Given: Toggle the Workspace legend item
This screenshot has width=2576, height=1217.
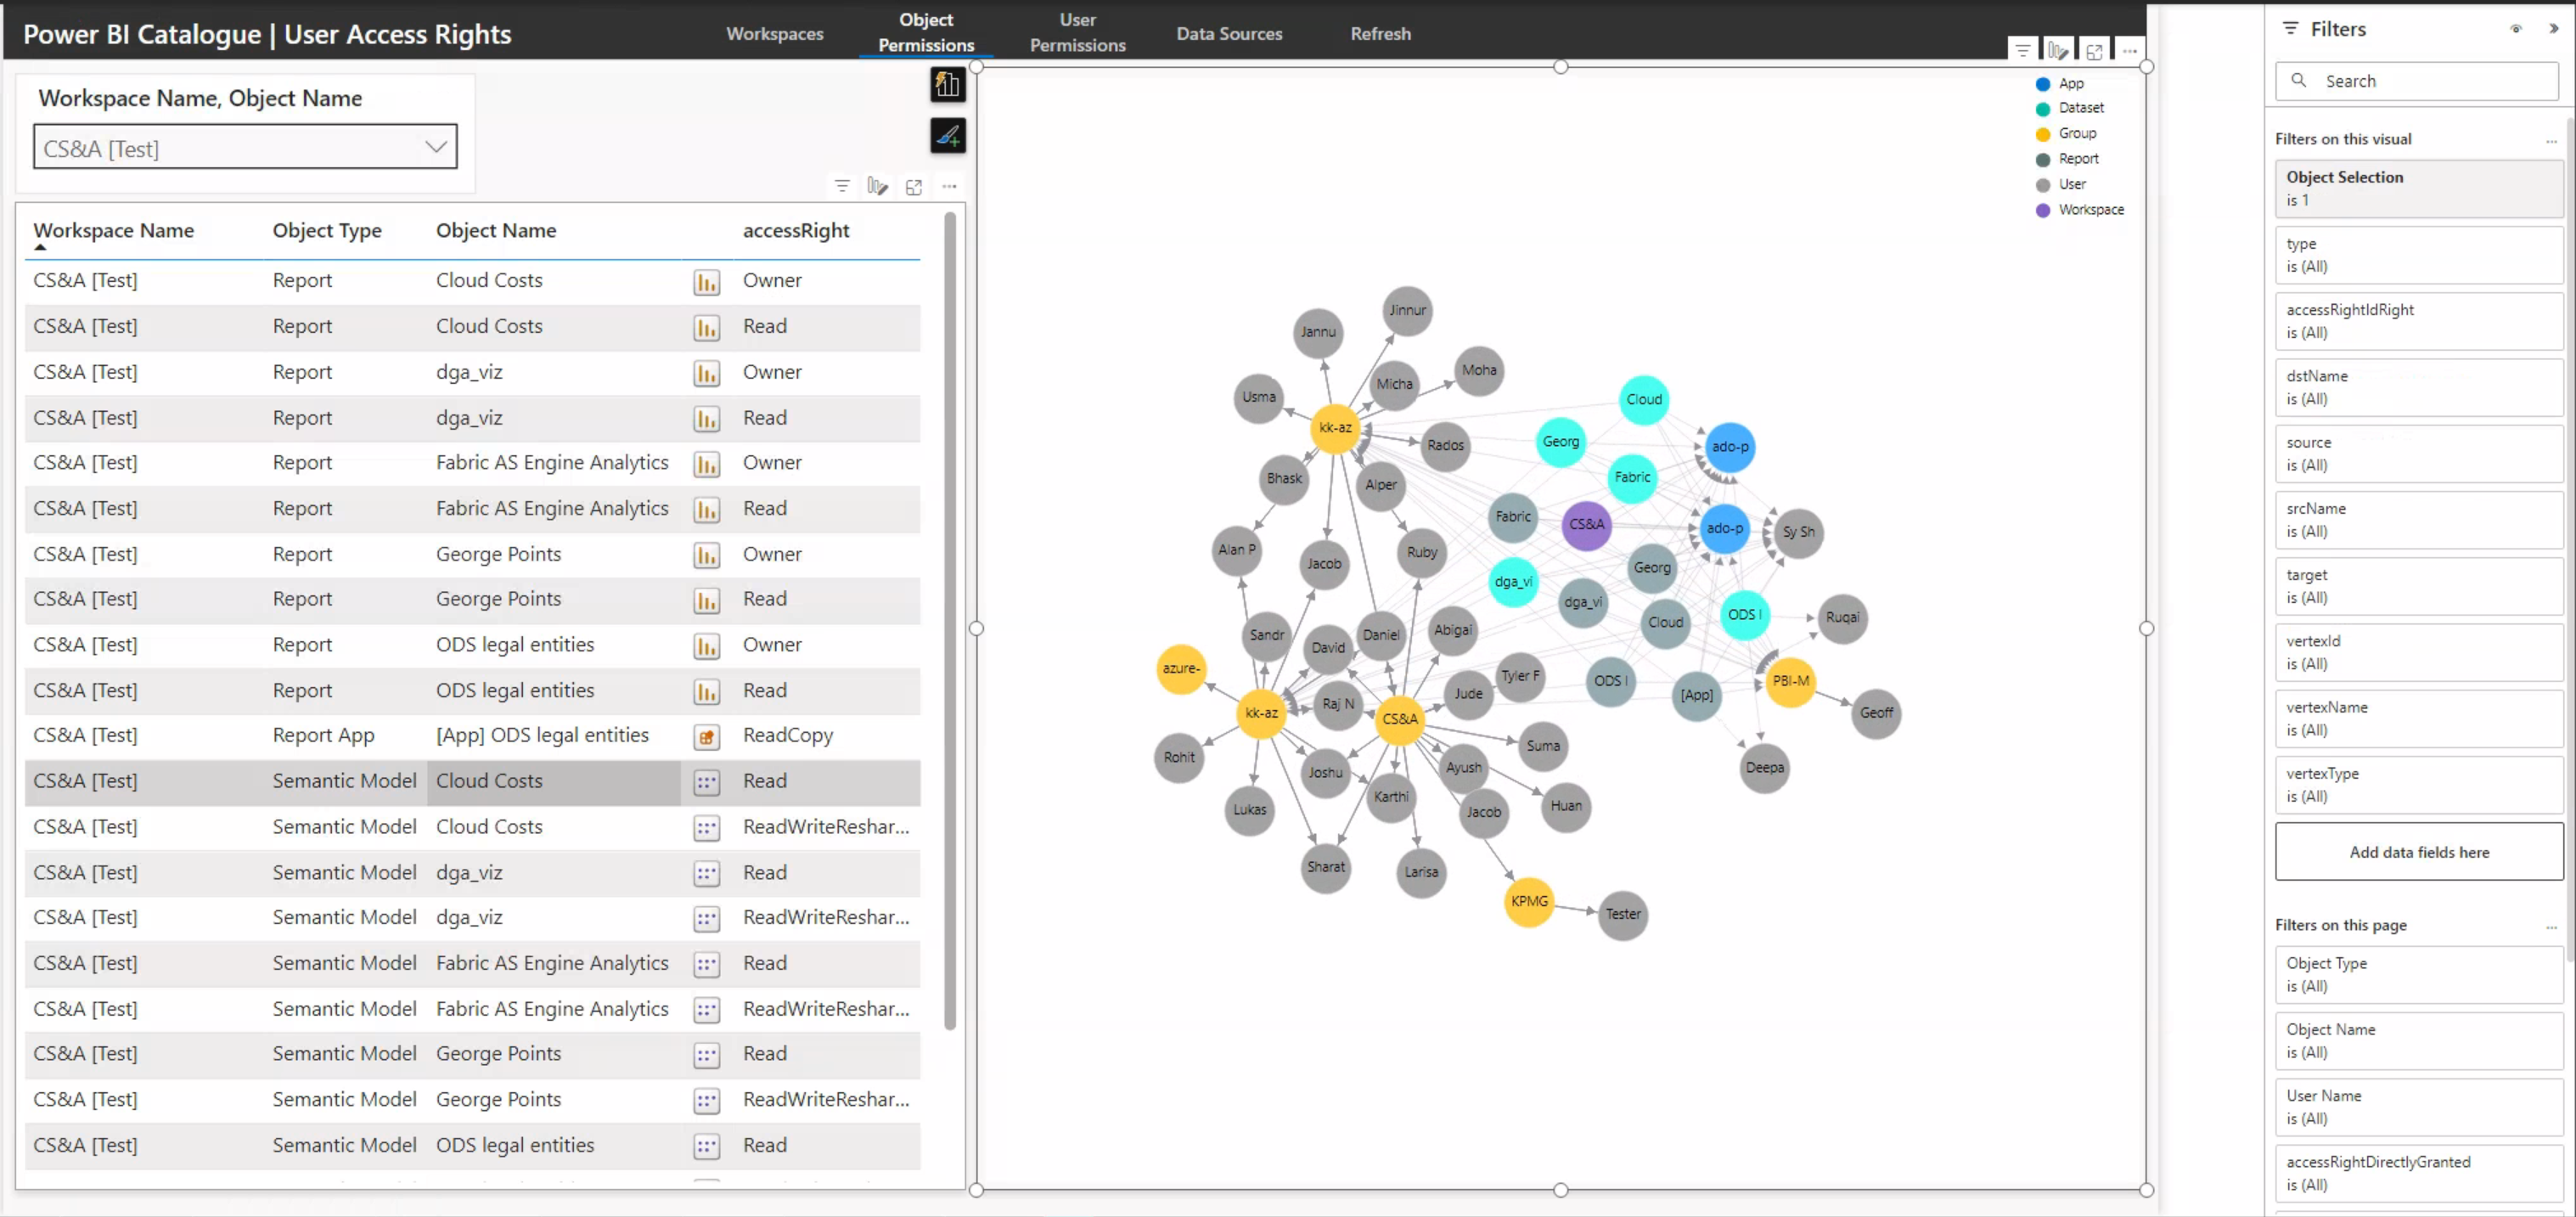Looking at the screenshot, I should 2089,210.
